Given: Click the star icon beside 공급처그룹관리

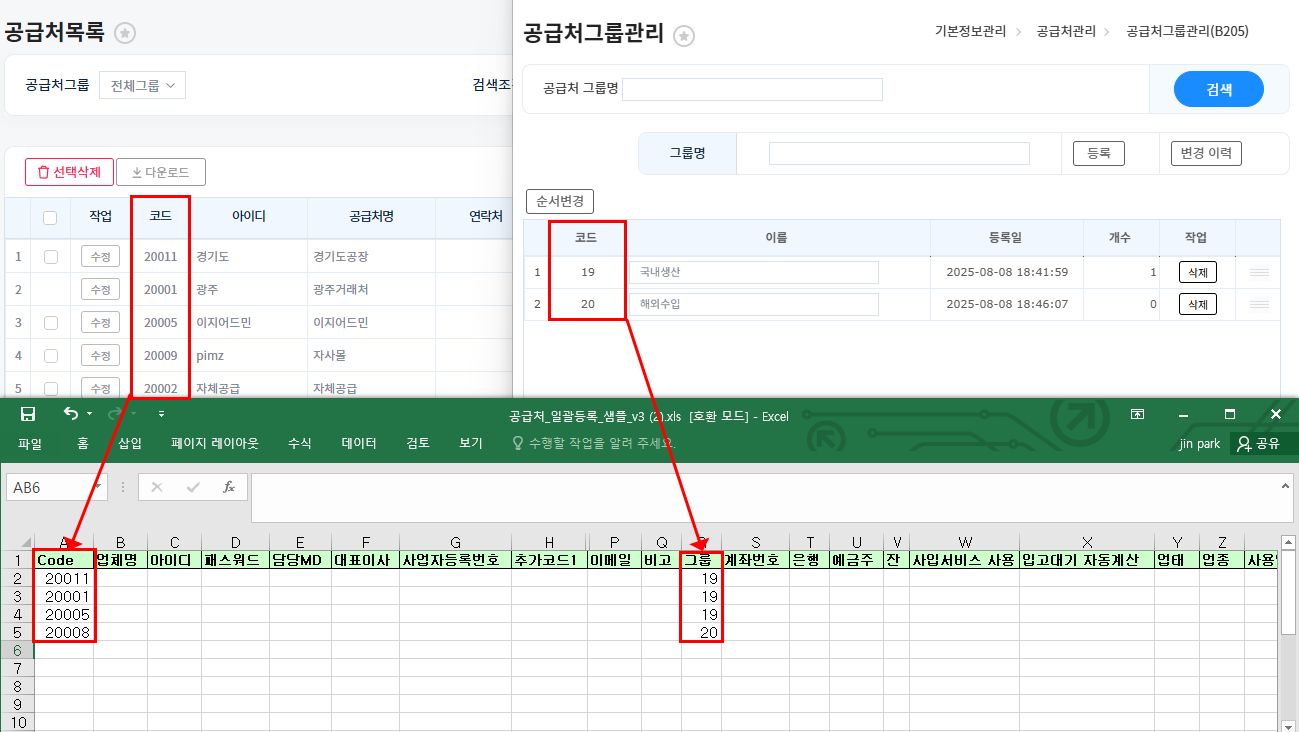Looking at the screenshot, I should [x=684, y=36].
